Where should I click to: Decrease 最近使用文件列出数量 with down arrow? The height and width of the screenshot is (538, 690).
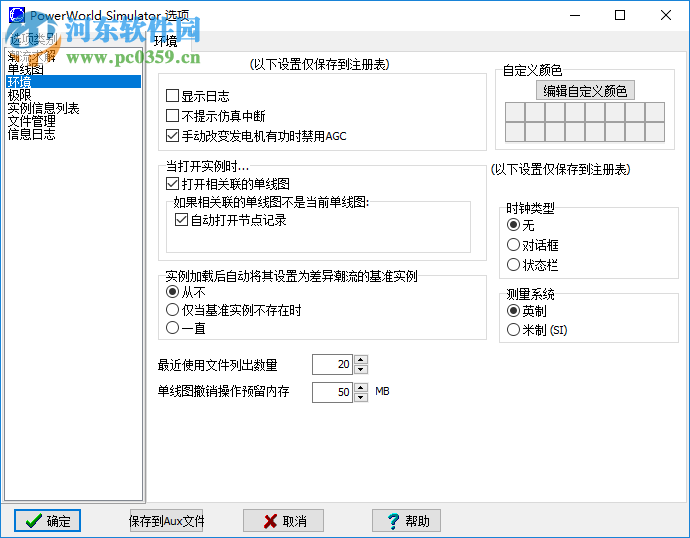361,369
